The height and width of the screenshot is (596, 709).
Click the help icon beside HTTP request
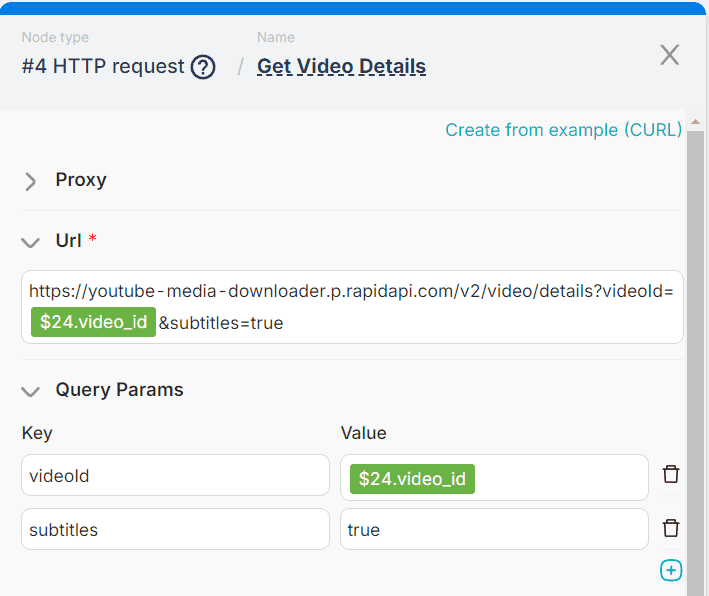(x=203, y=67)
